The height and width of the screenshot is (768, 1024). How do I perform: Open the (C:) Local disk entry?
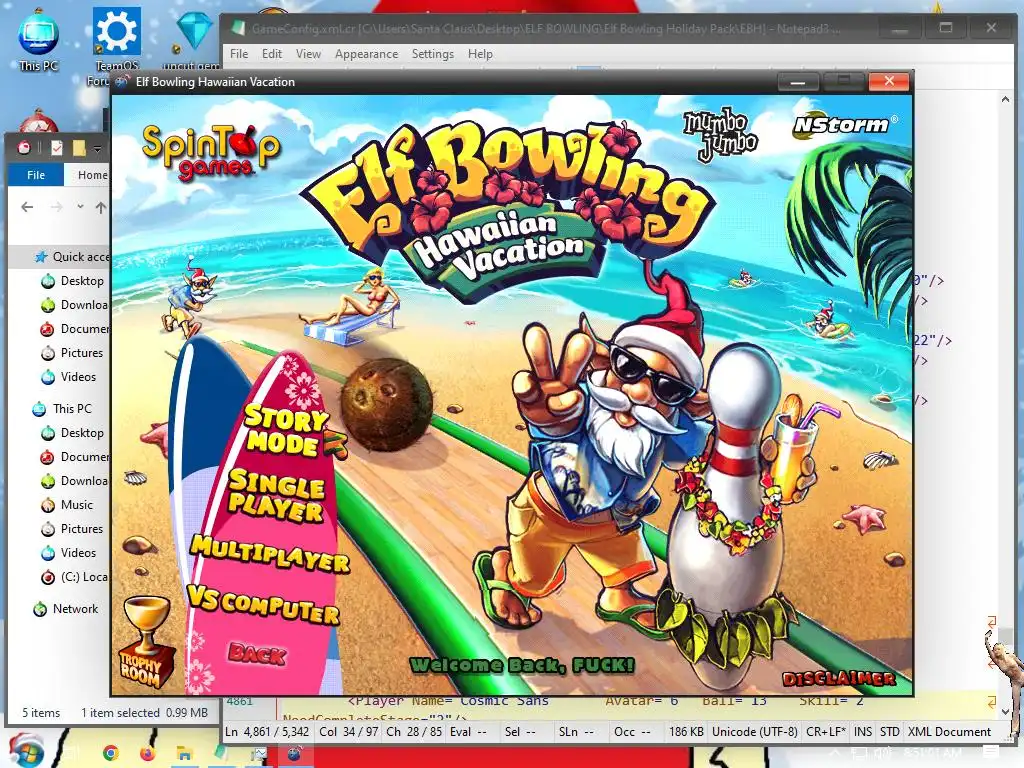click(74, 577)
